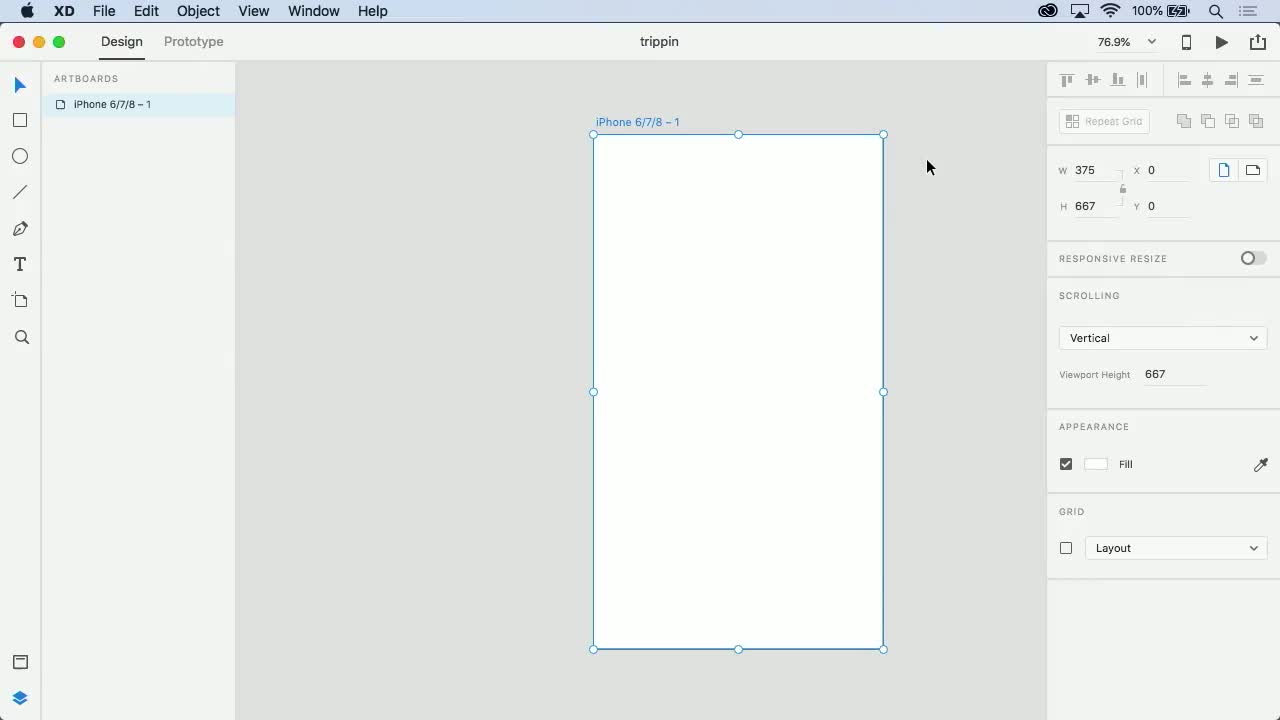Enable Responsive Resize
The image size is (1280, 720).
(x=1252, y=258)
